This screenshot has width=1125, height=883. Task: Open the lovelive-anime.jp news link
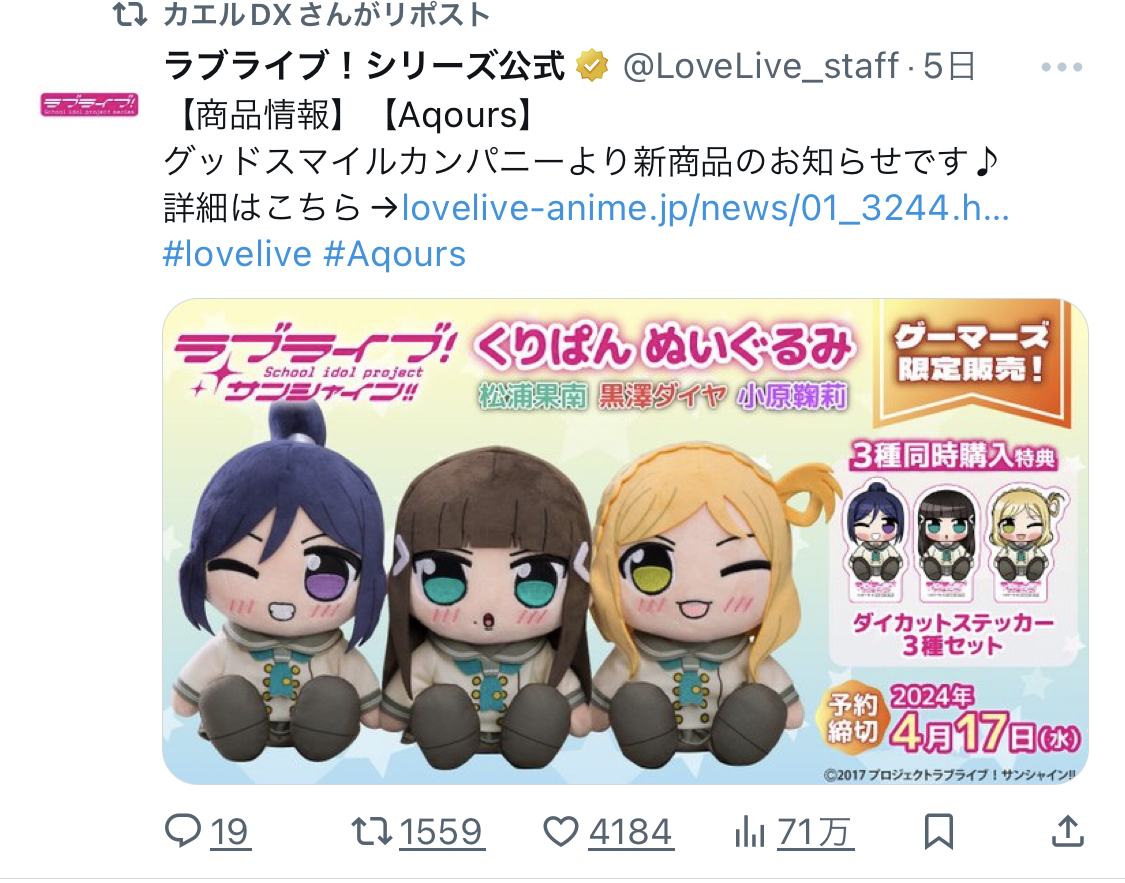click(705, 208)
